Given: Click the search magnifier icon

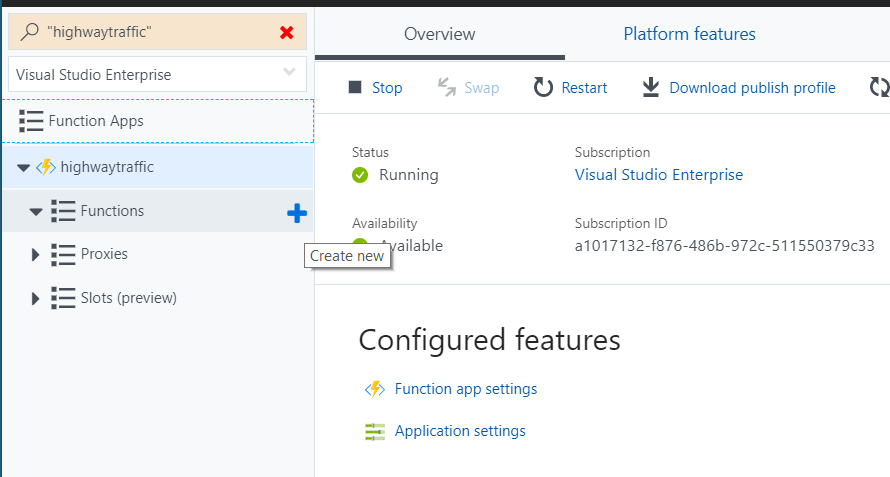Looking at the screenshot, I should click(x=29, y=32).
